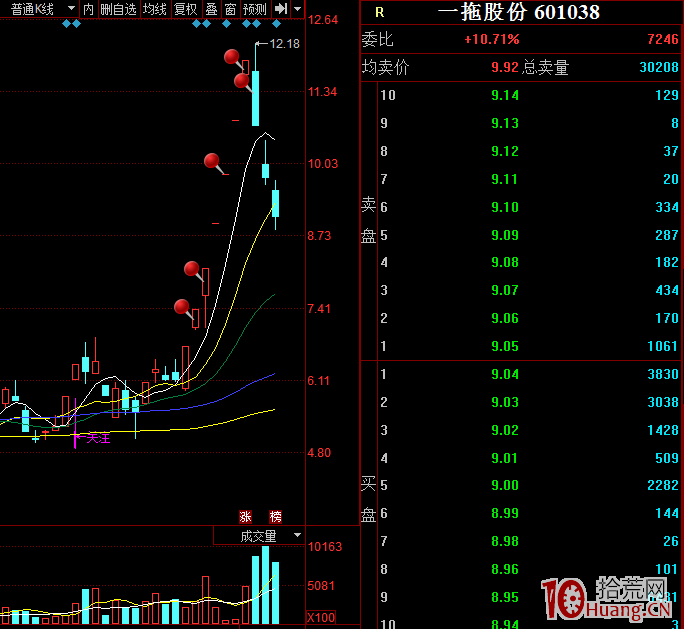
Task: Select buy level 3 price 9.02
Action: [505, 430]
